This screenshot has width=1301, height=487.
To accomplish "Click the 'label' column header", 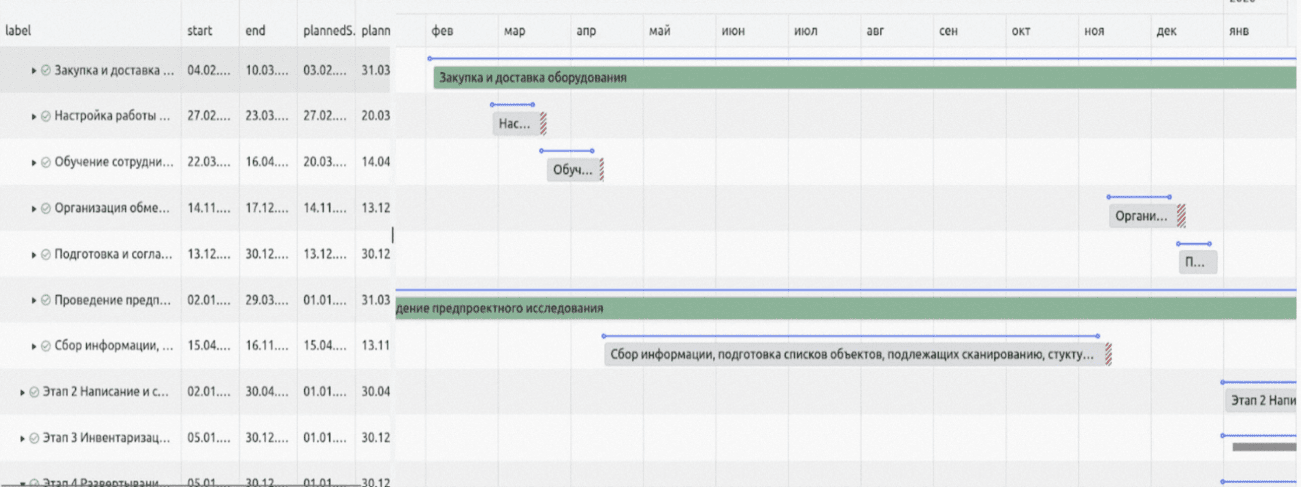I will [x=18, y=31].
